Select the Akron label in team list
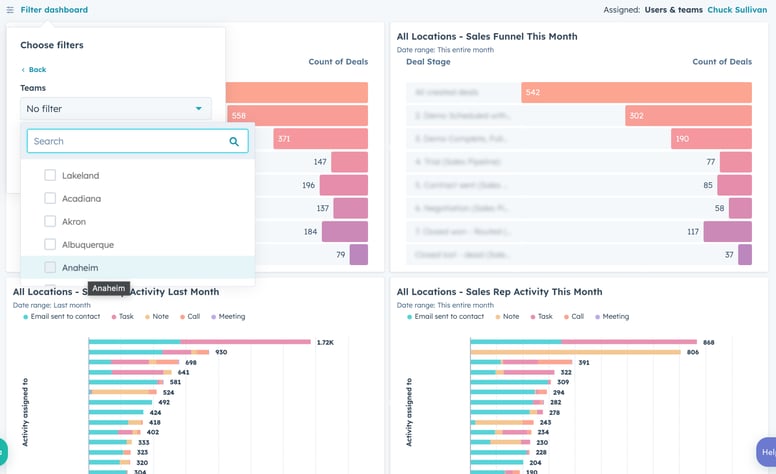 74,222
